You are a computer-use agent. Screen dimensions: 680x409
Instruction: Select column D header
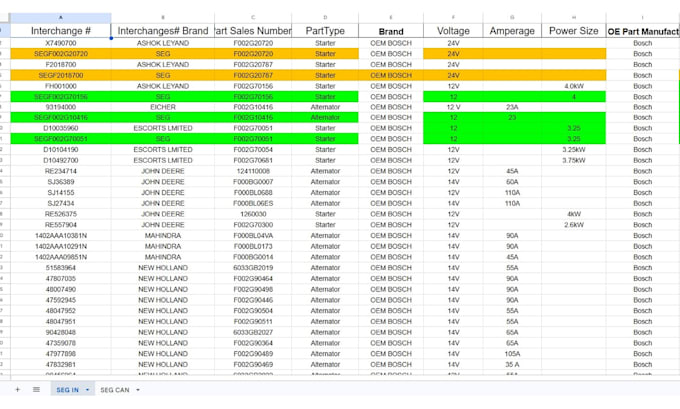coord(325,18)
